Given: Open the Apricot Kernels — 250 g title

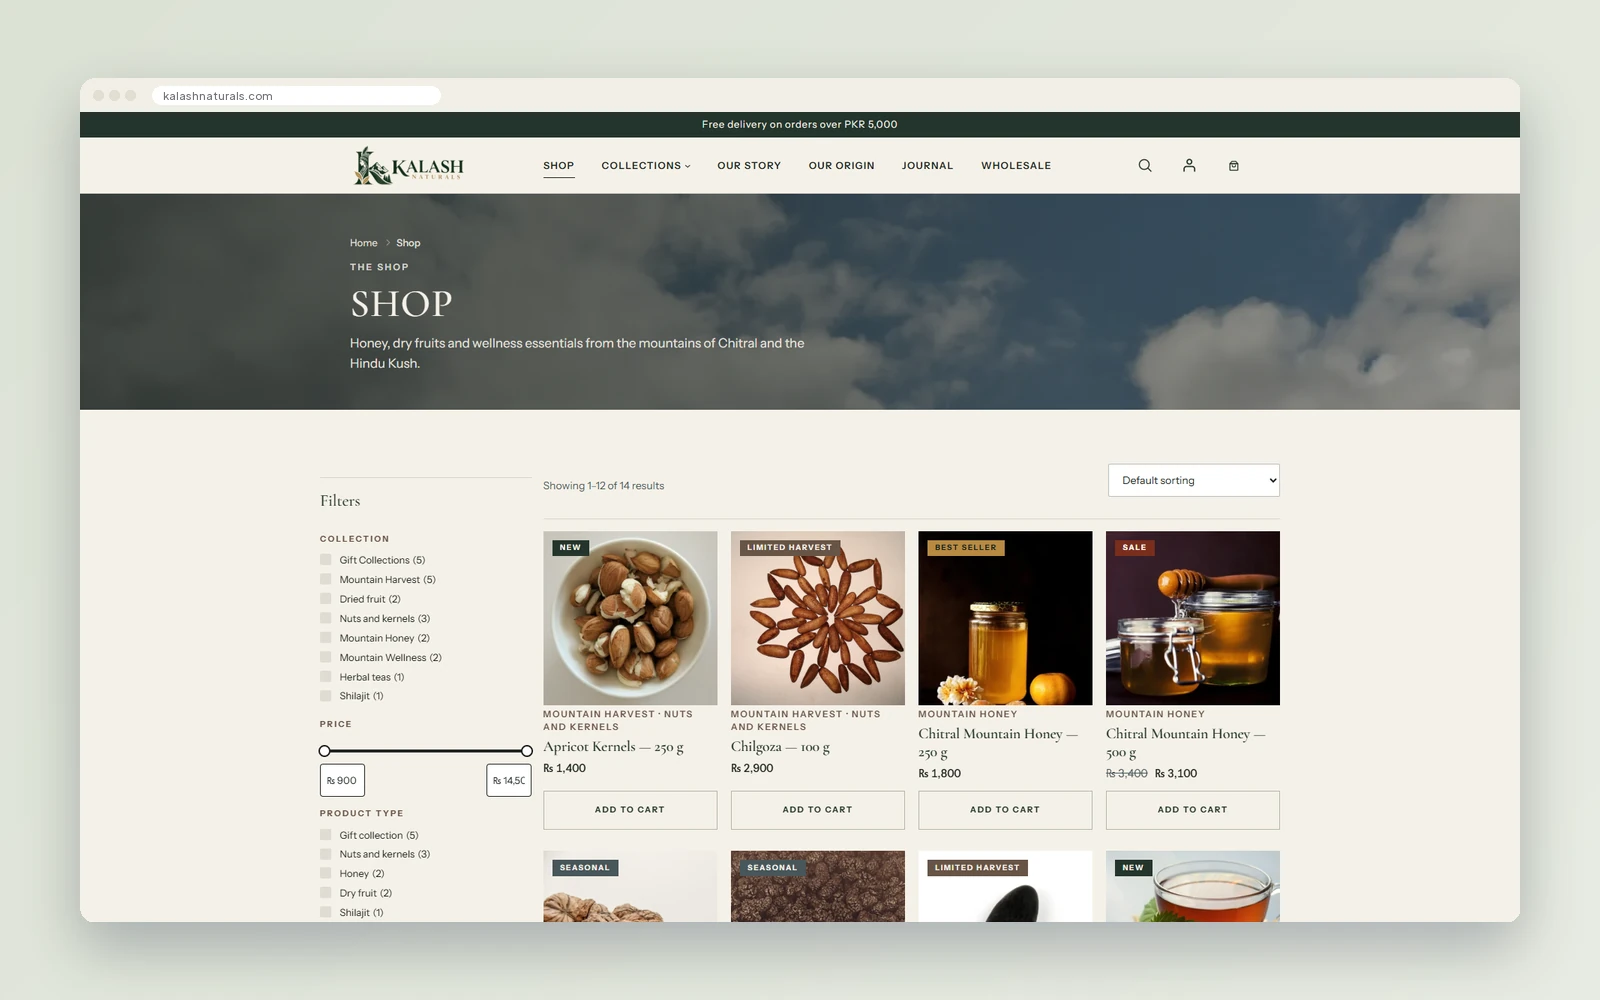Looking at the screenshot, I should [614, 747].
